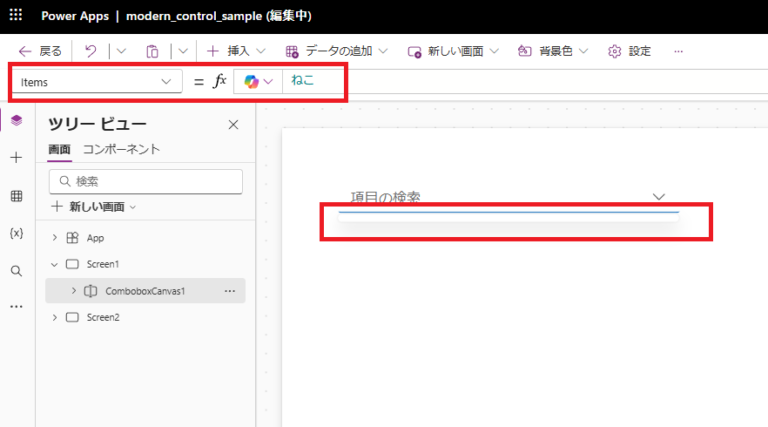Open the Copilot formula icon dropdown
This screenshot has width=768, height=427.
point(258,82)
